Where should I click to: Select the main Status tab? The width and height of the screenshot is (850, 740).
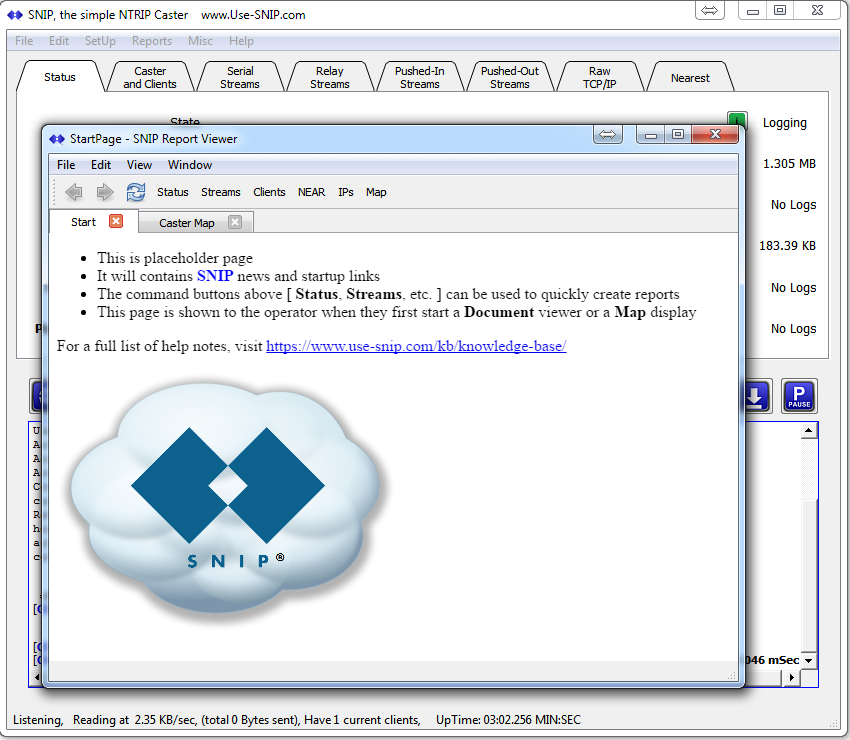60,77
